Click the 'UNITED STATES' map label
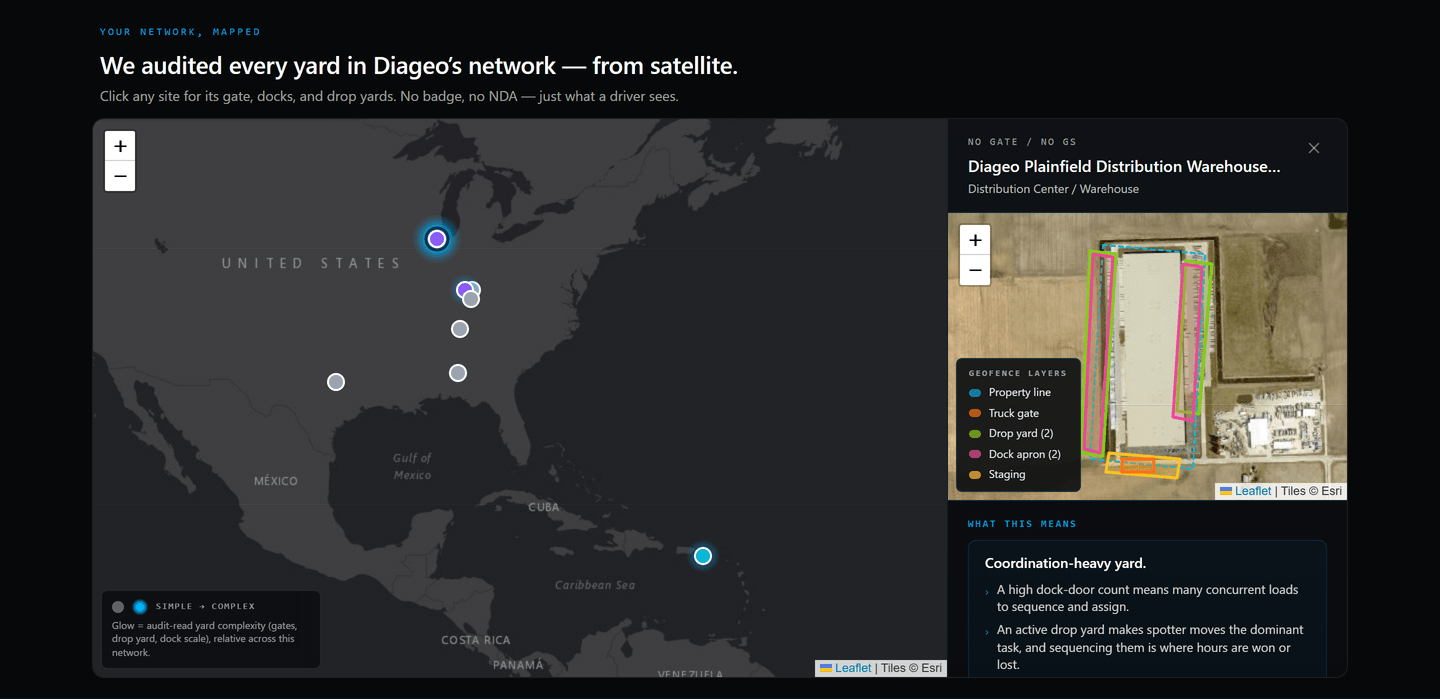Viewport: 1440px width, 699px height. pyautogui.click(x=311, y=263)
